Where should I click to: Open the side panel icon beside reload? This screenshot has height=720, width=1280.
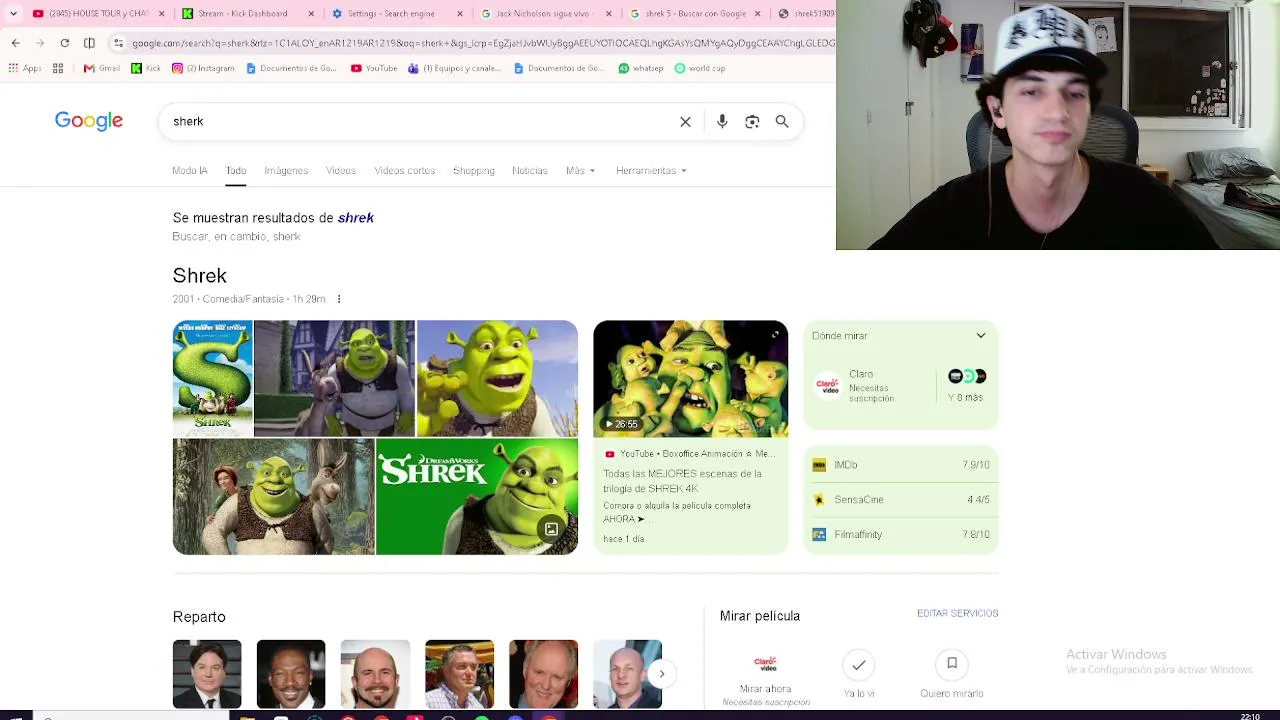click(89, 43)
